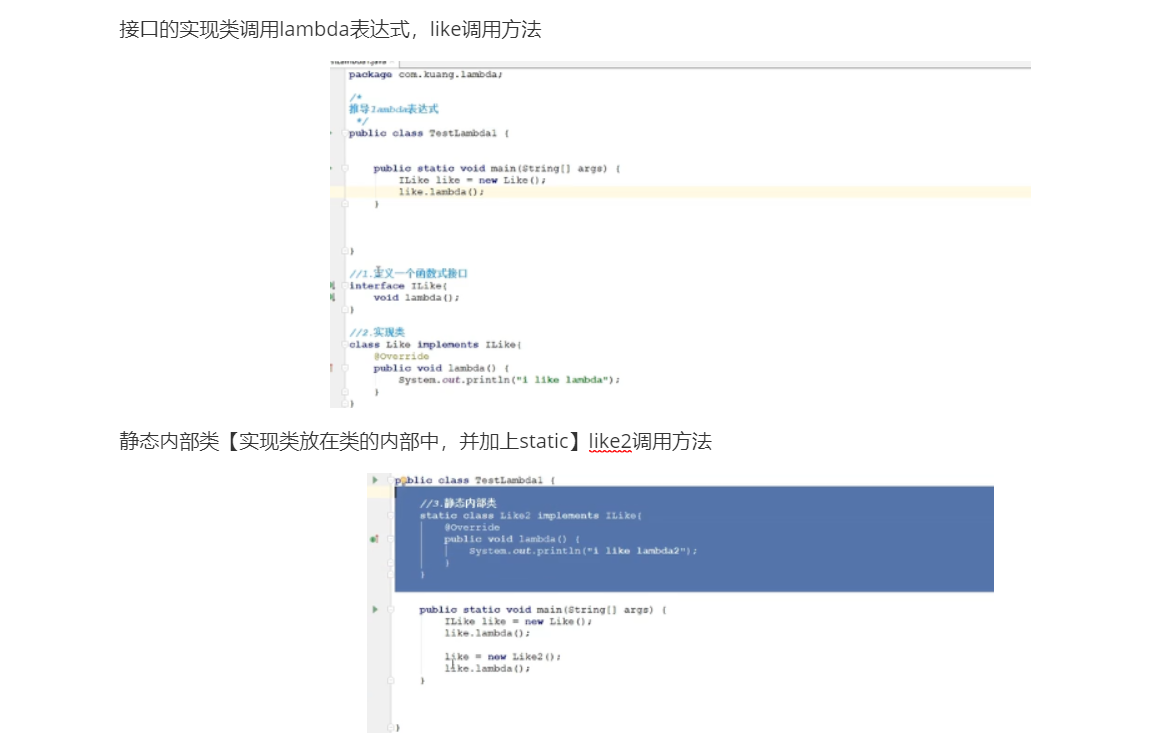The image size is (1167, 752).
Task: Click run arrow beside main in Like2 screenshot
Action: click(x=375, y=609)
